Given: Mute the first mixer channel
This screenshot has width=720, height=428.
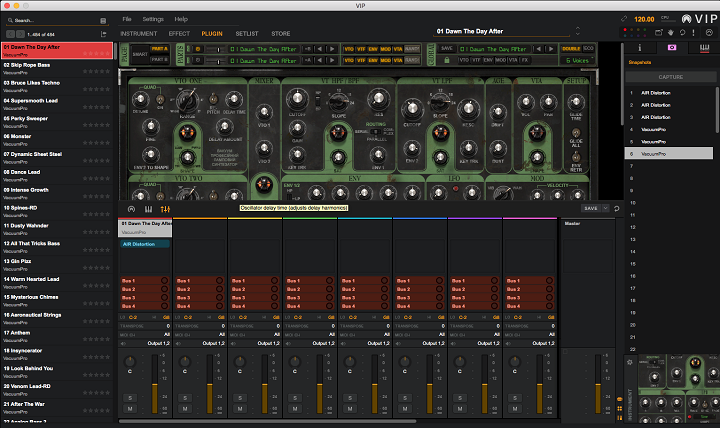Looking at the screenshot, I should (130, 409).
